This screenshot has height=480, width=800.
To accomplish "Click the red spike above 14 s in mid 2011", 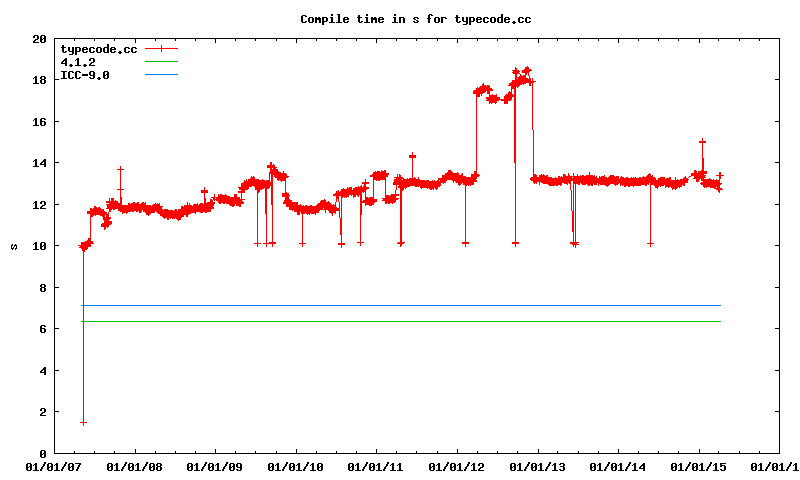I will (x=412, y=156).
